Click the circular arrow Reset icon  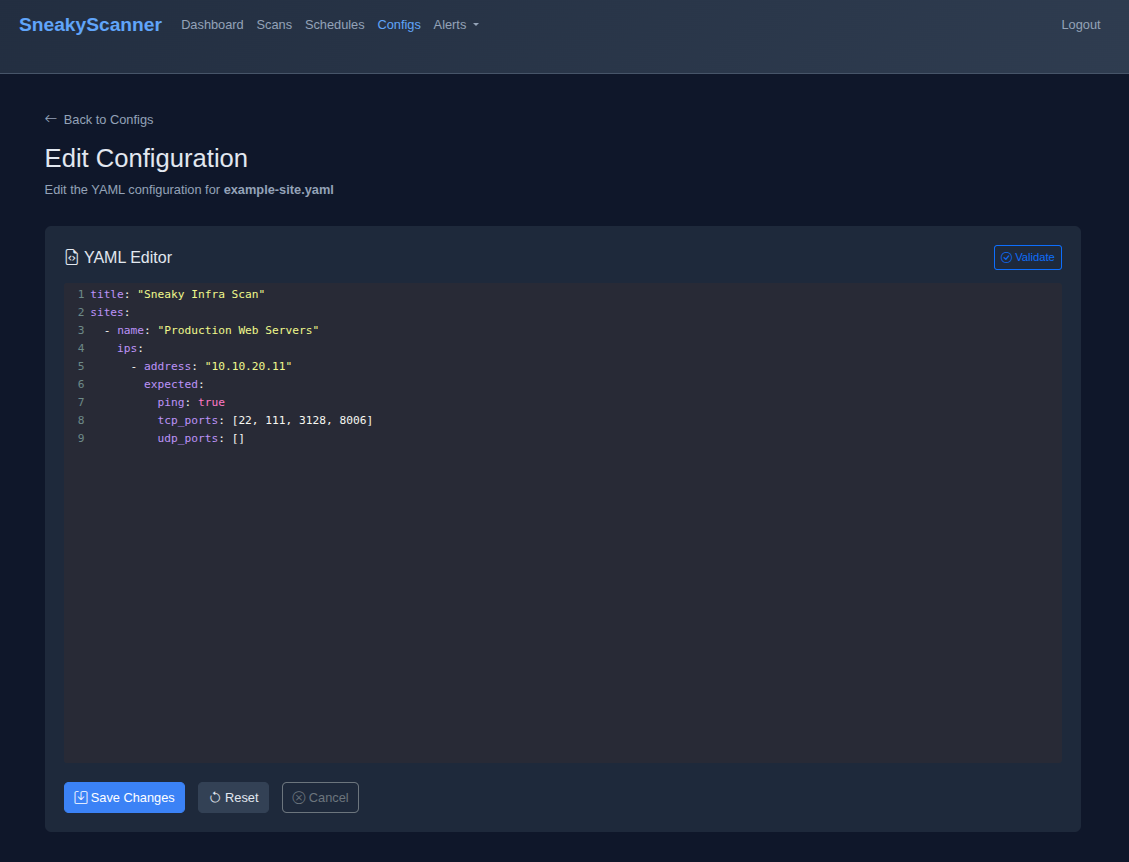click(x=215, y=798)
